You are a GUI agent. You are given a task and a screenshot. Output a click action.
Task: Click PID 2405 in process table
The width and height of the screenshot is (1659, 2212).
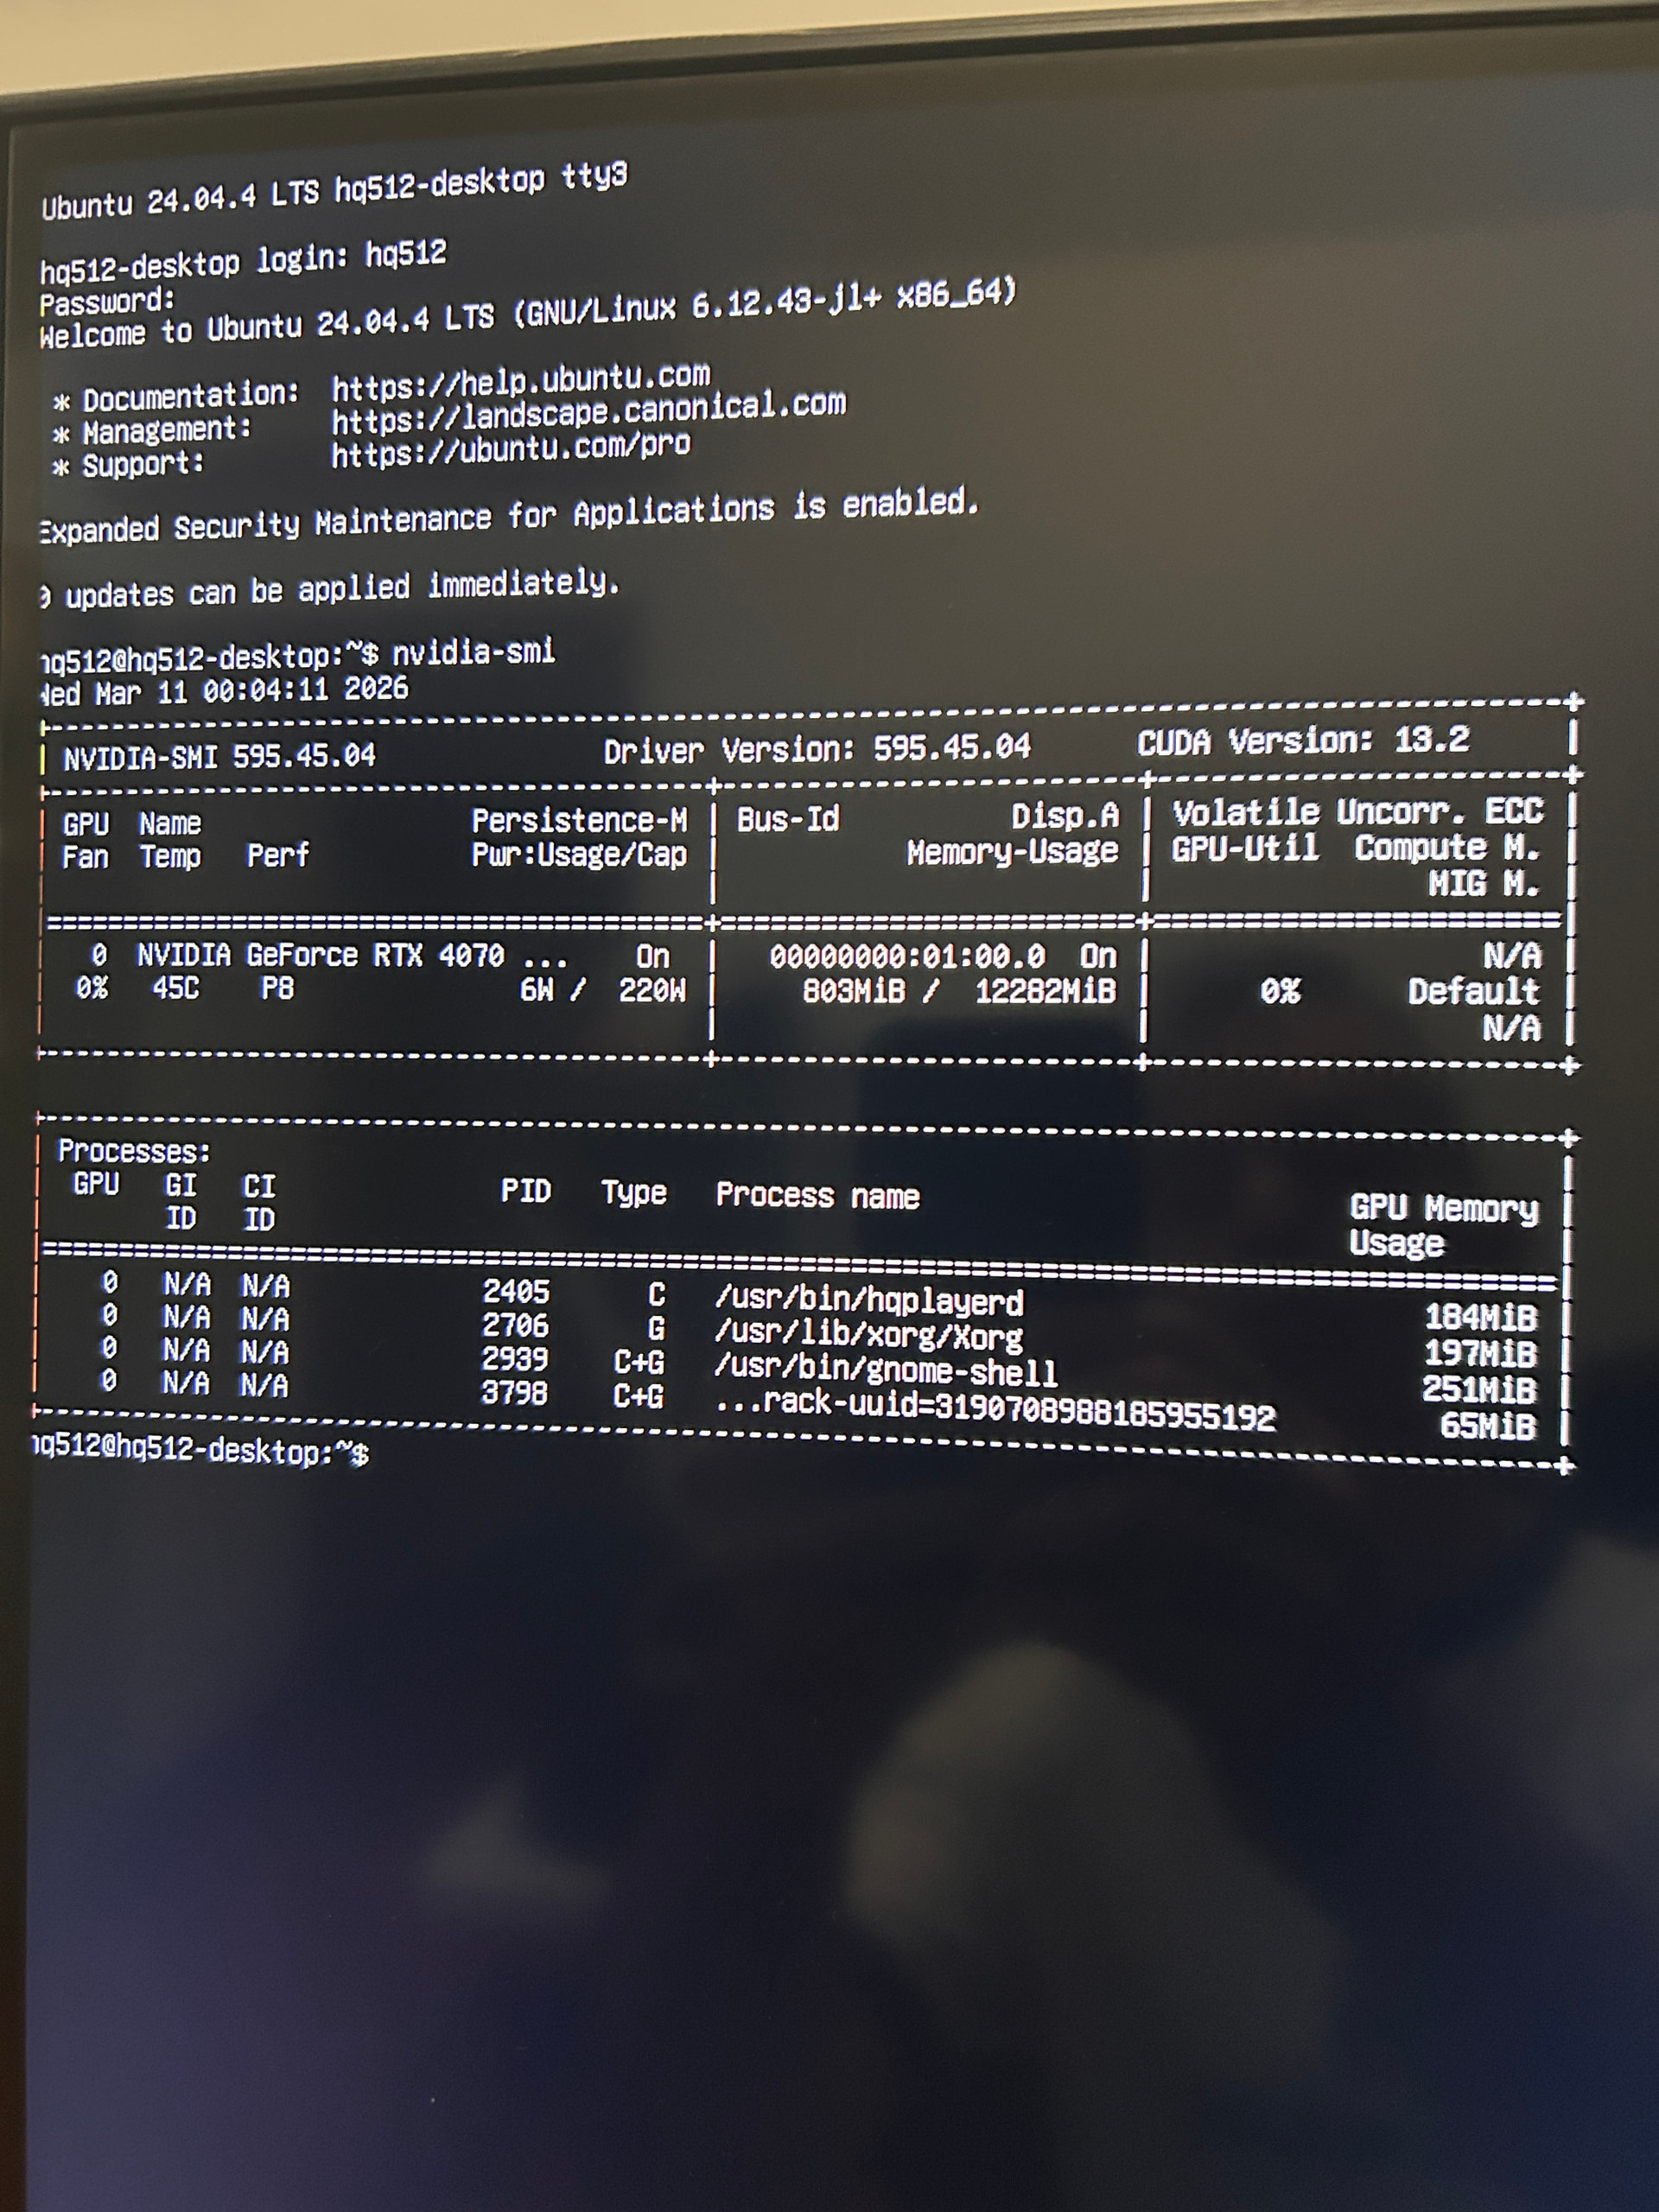516,1291
